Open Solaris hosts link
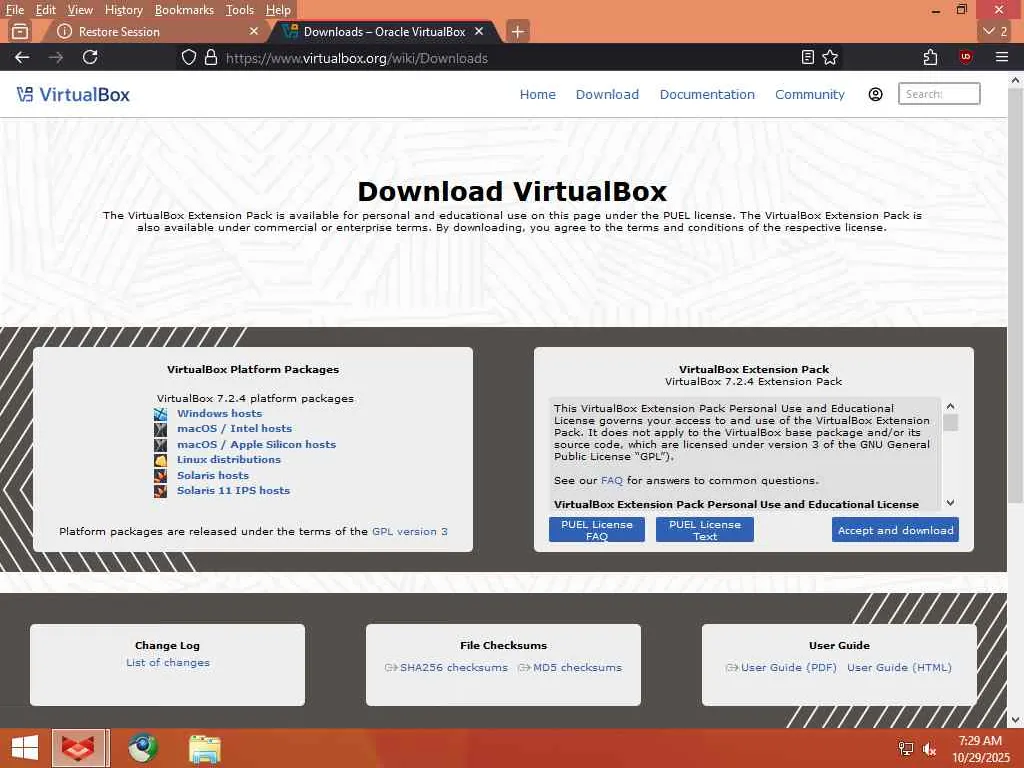The width and height of the screenshot is (1024, 768). [x=213, y=475]
